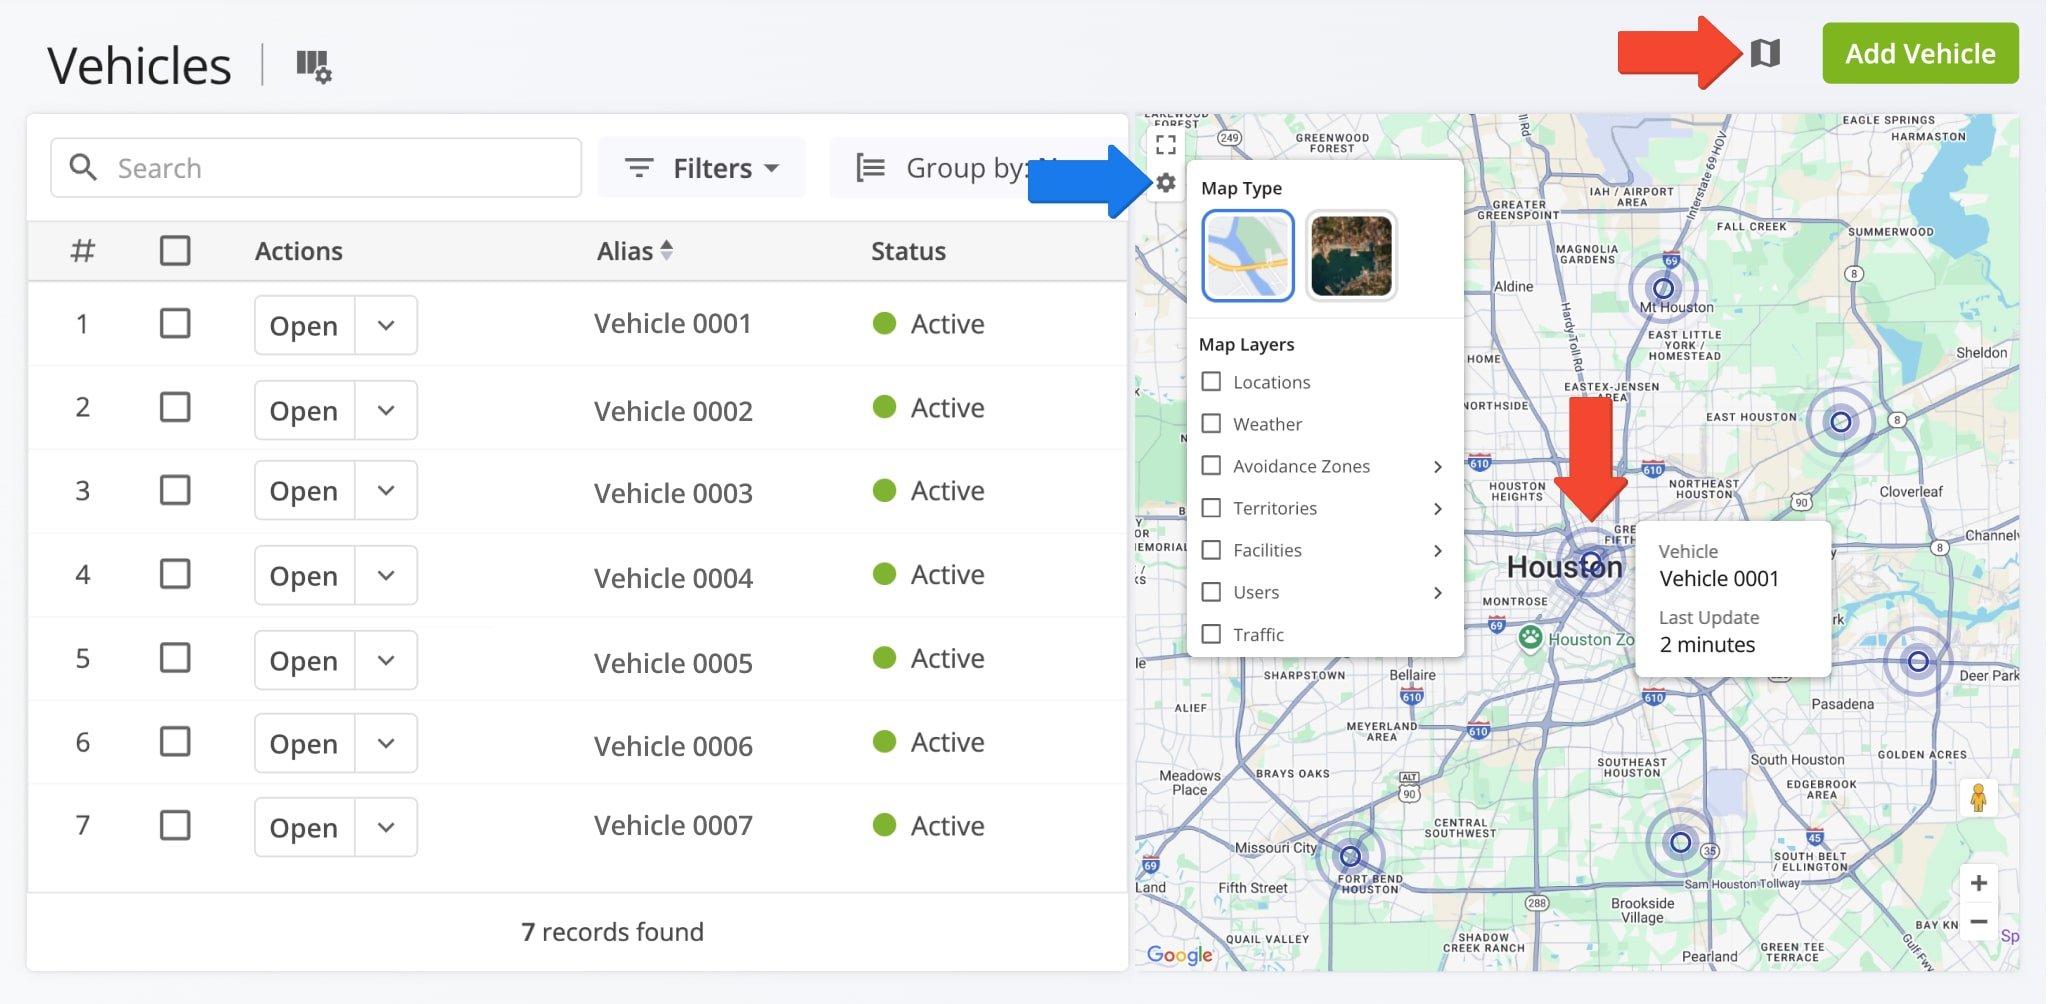Select the satellite Map Type thumbnail
Screen dimensions: 2048x1004
coord(1349,255)
